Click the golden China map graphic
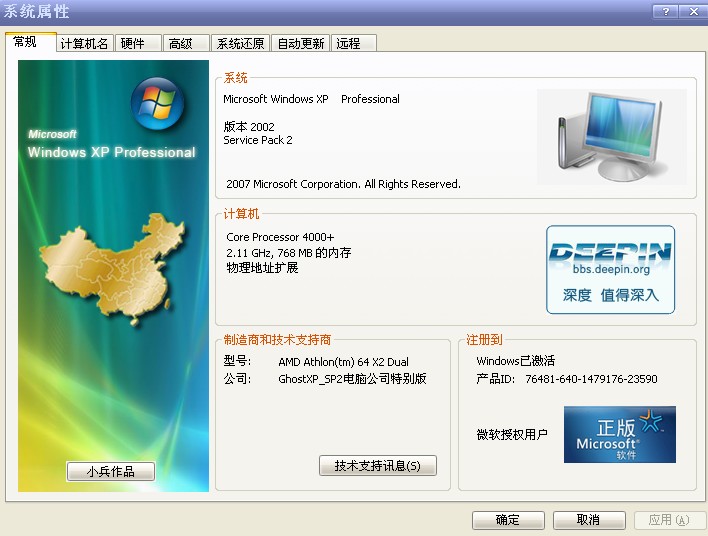The image size is (708, 536). (113, 269)
